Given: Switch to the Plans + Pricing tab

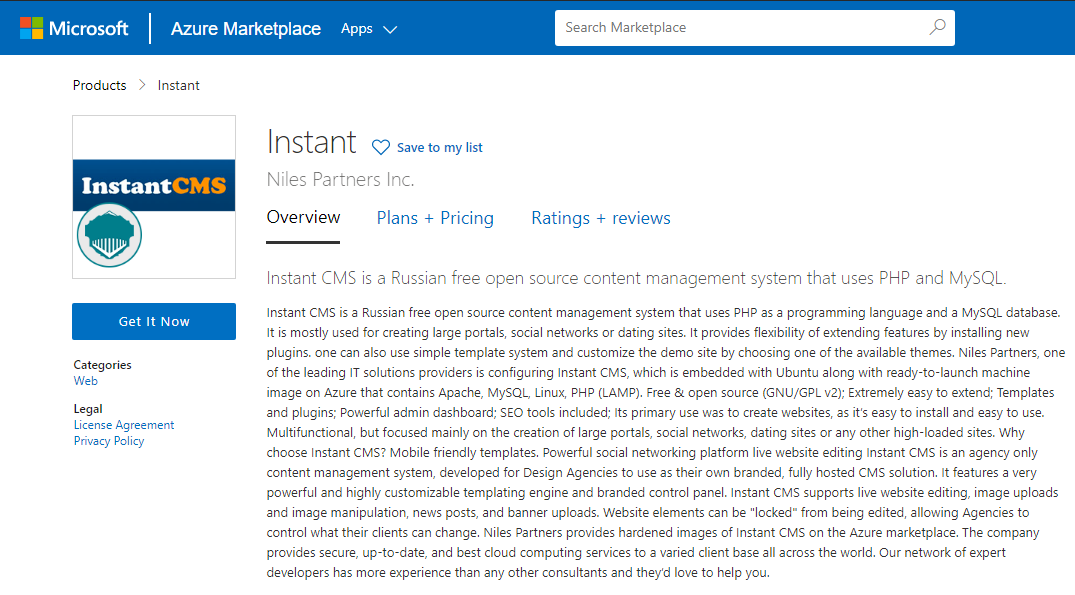Looking at the screenshot, I should (x=435, y=218).
